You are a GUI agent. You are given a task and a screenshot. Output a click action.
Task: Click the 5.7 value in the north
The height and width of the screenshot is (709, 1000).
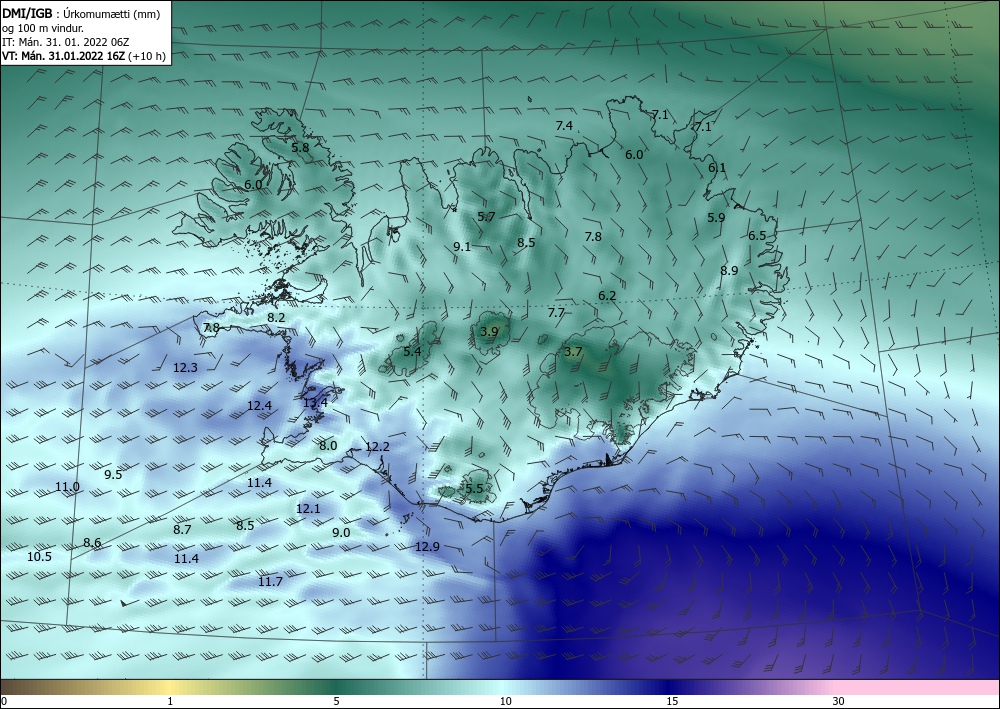point(486,217)
